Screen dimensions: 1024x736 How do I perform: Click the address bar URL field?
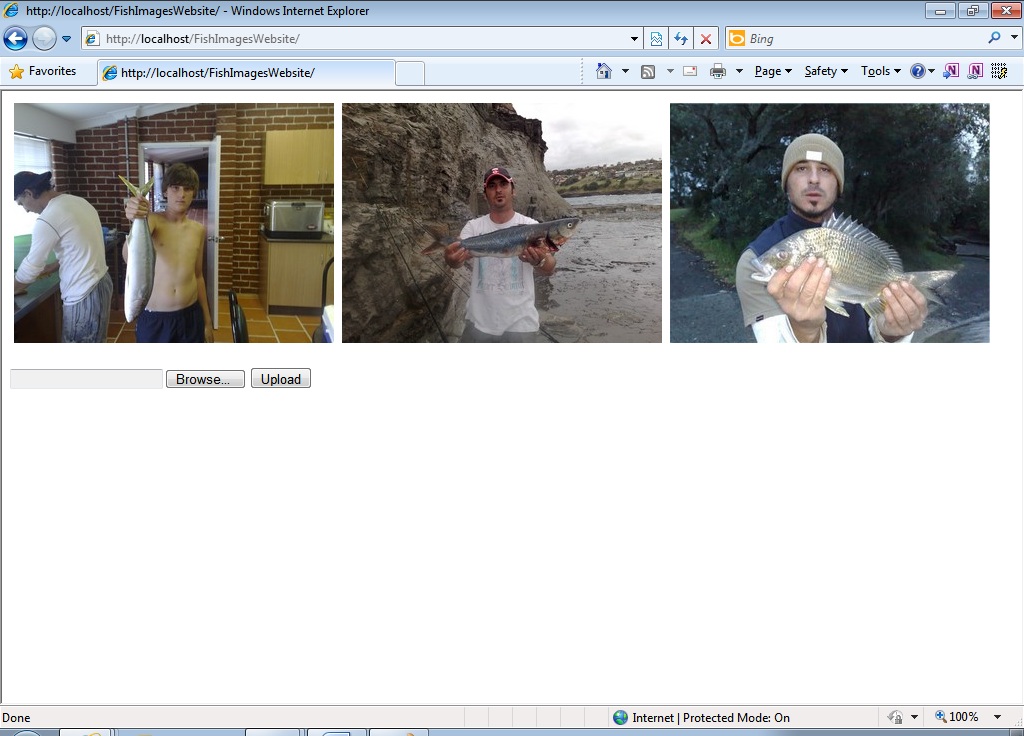pos(362,39)
